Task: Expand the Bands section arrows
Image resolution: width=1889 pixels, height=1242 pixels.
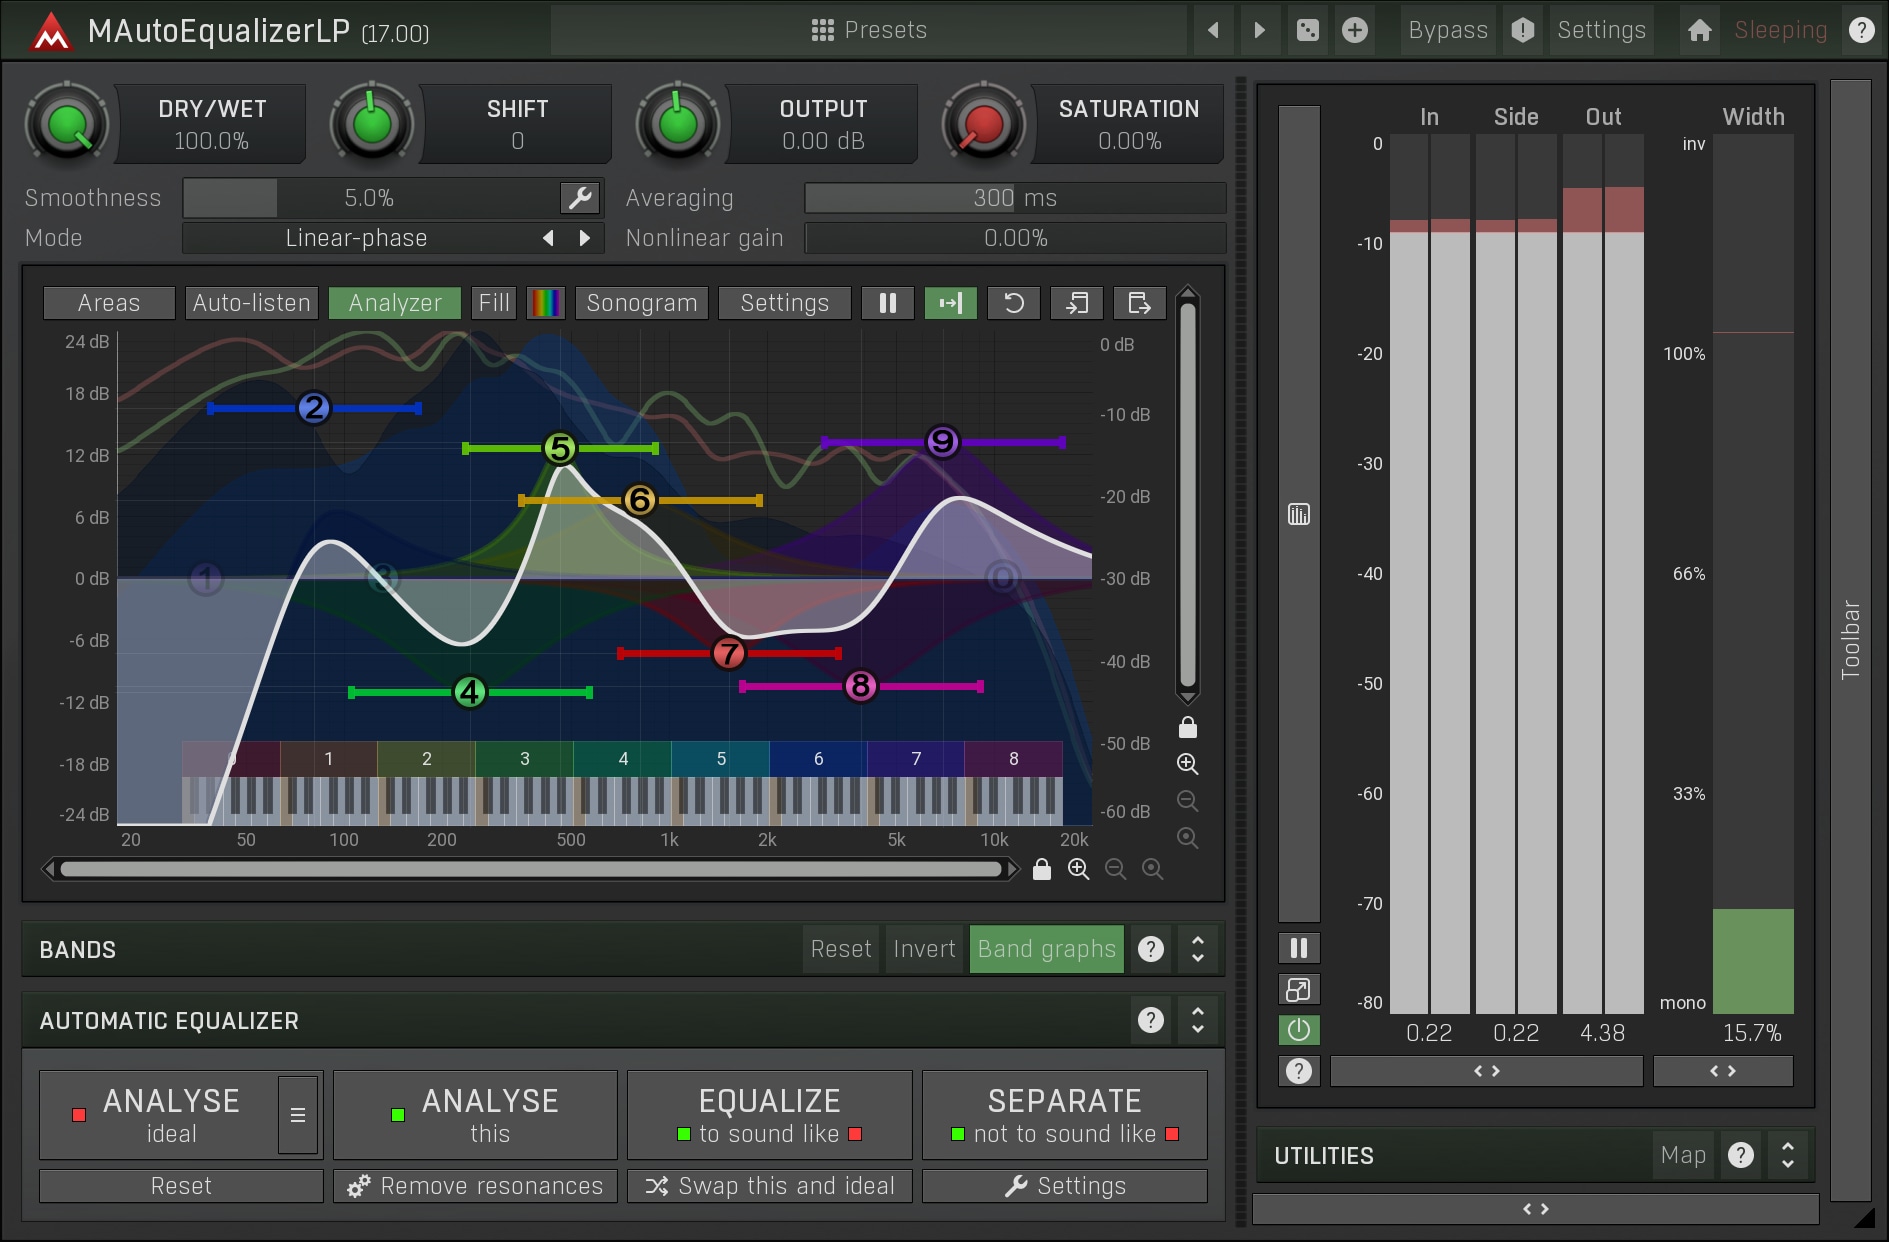Action: click(1197, 949)
